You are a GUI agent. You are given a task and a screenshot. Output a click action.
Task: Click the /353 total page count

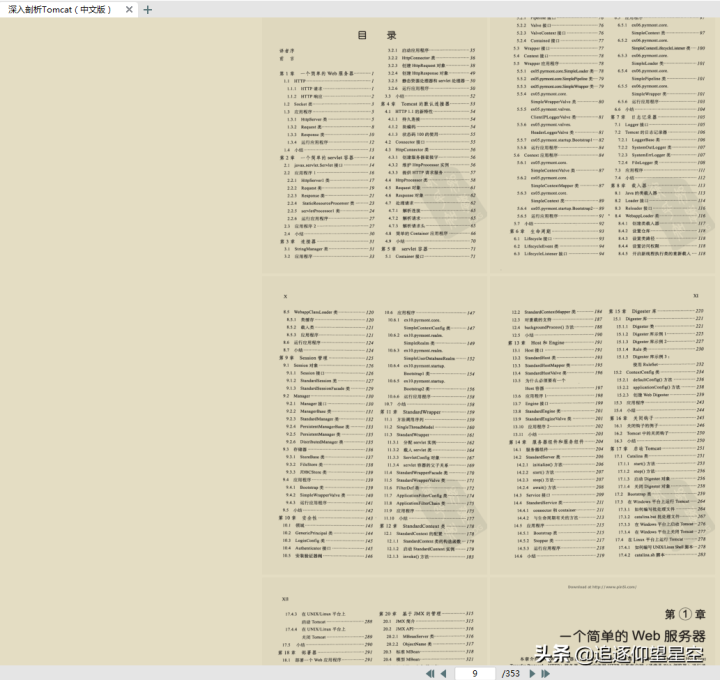[511, 674]
